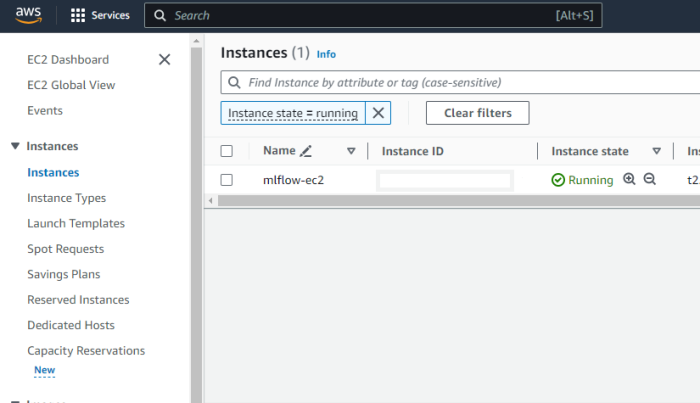Collapse the Instances sidebar section

pos(15,146)
